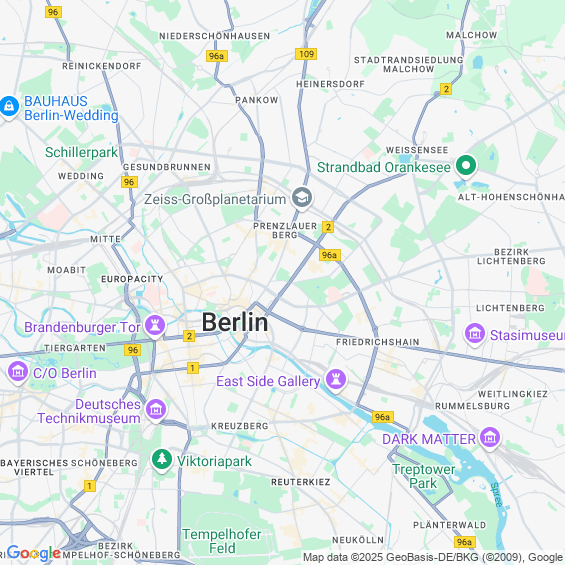Click the Friedrichshain district label
This screenshot has height=565, width=565.
(x=378, y=342)
